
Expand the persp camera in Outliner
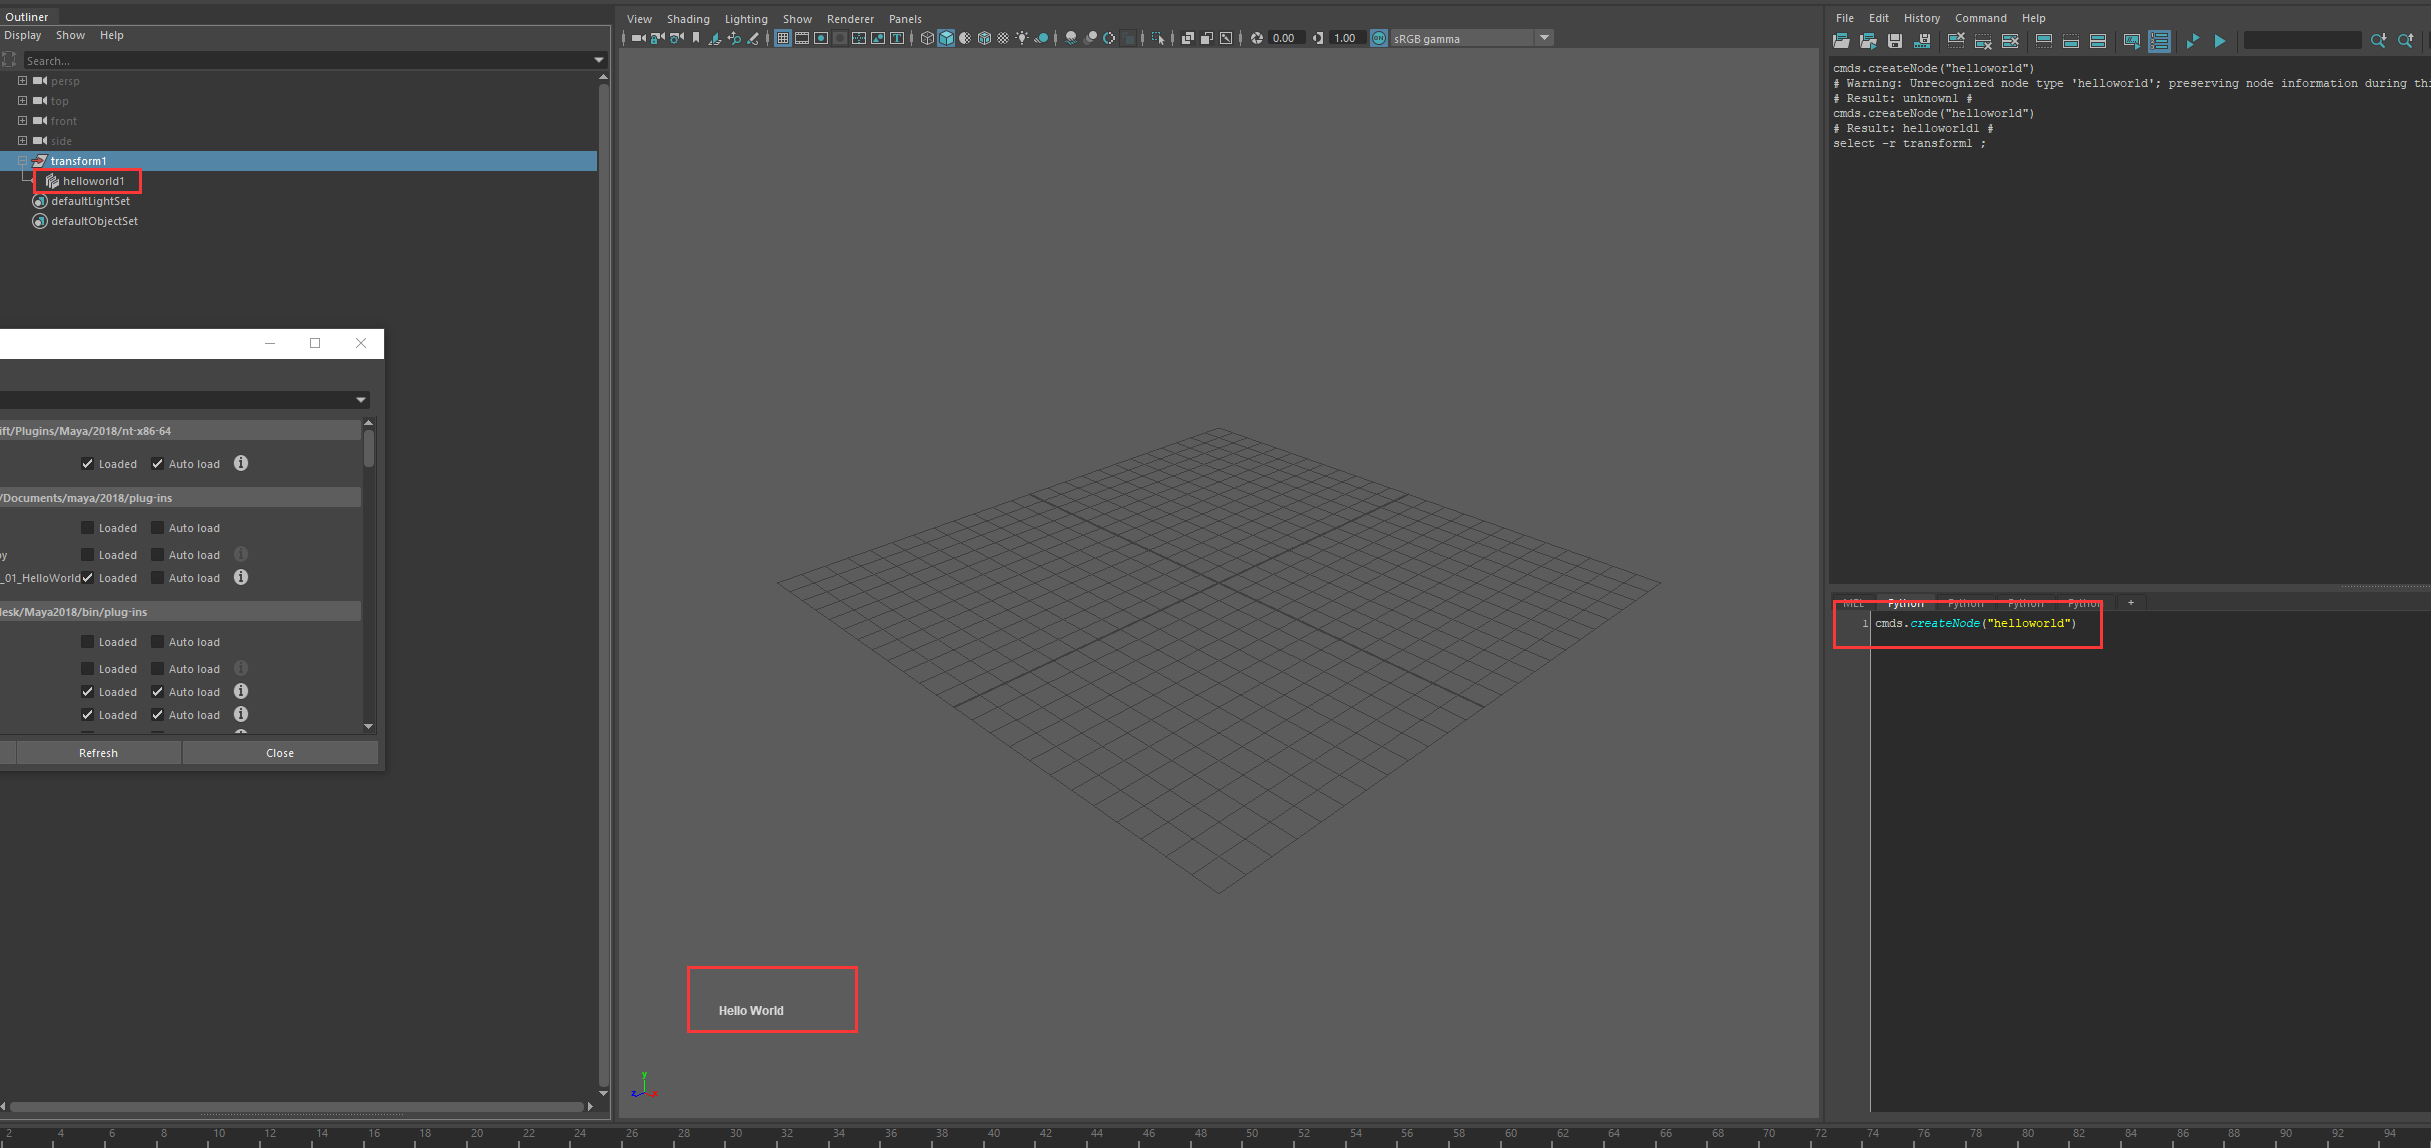click(22, 81)
